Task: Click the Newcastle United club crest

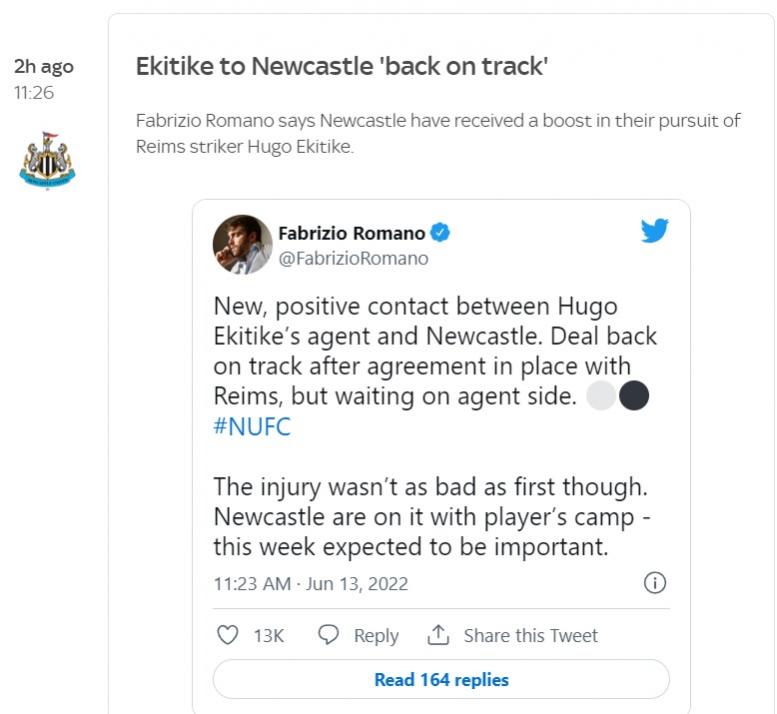Action: tap(47, 160)
